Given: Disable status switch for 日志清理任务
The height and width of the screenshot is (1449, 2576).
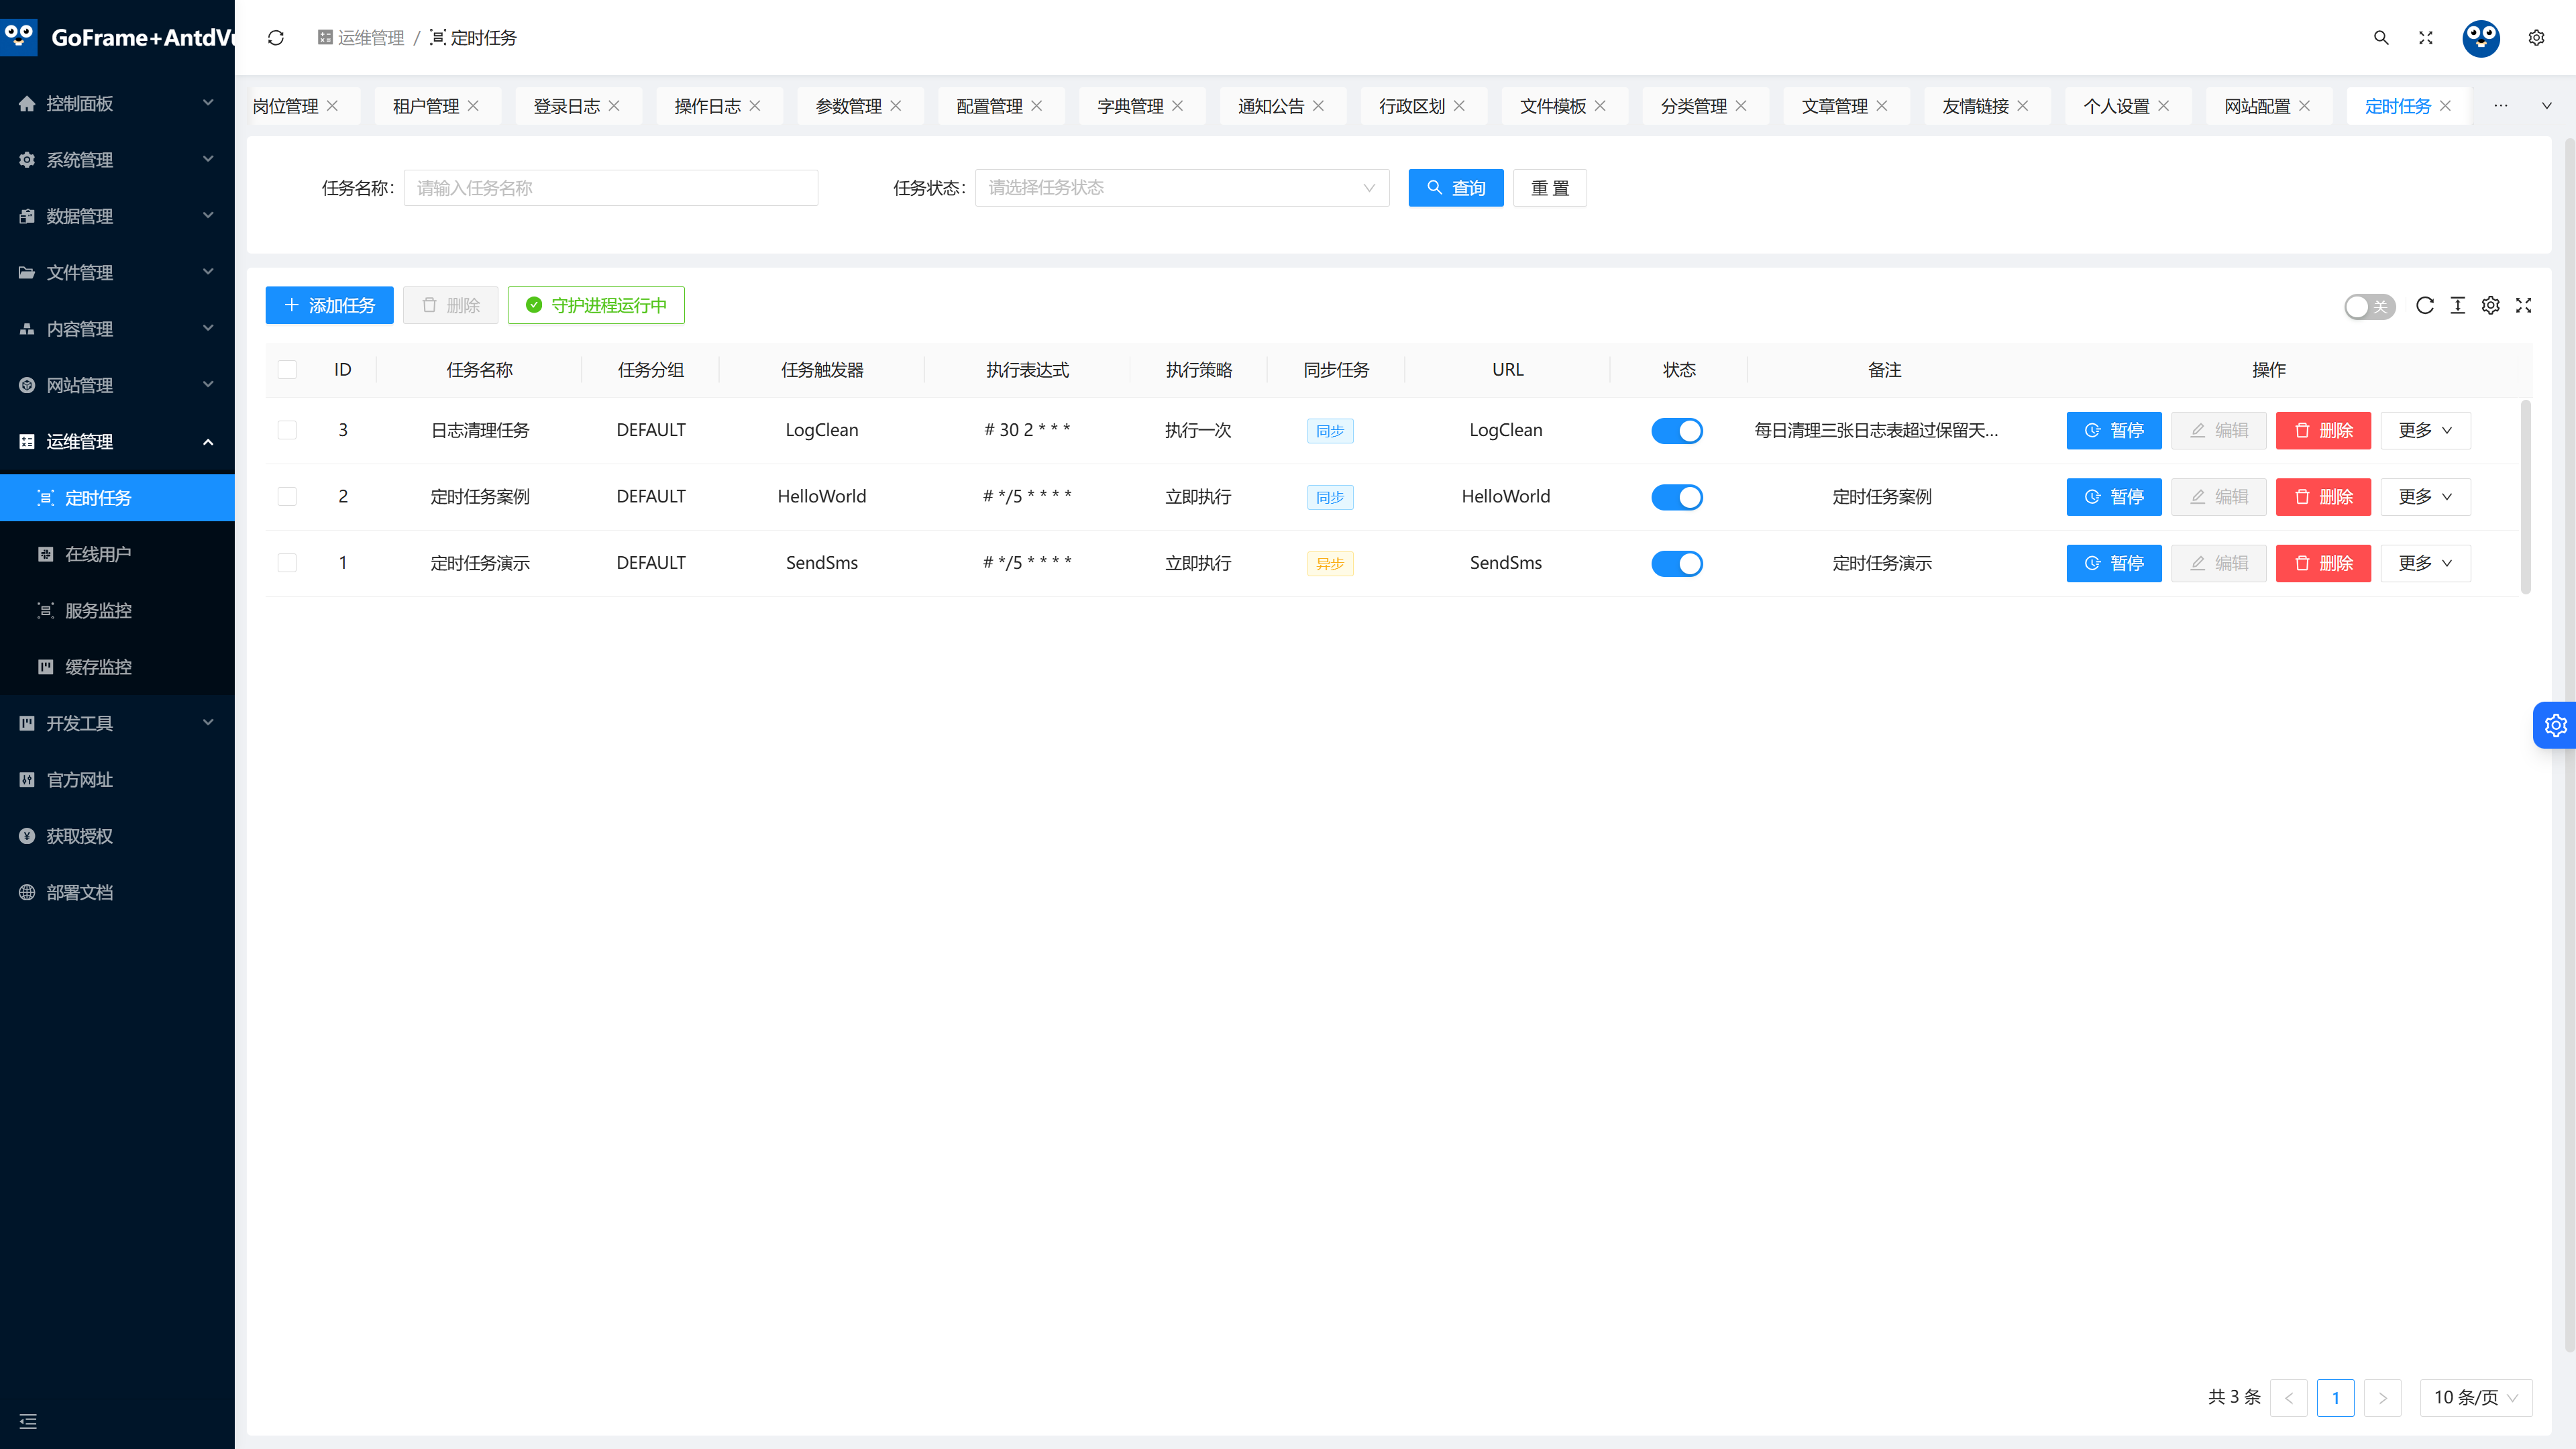Looking at the screenshot, I should pyautogui.click(x=1677, y=431).
